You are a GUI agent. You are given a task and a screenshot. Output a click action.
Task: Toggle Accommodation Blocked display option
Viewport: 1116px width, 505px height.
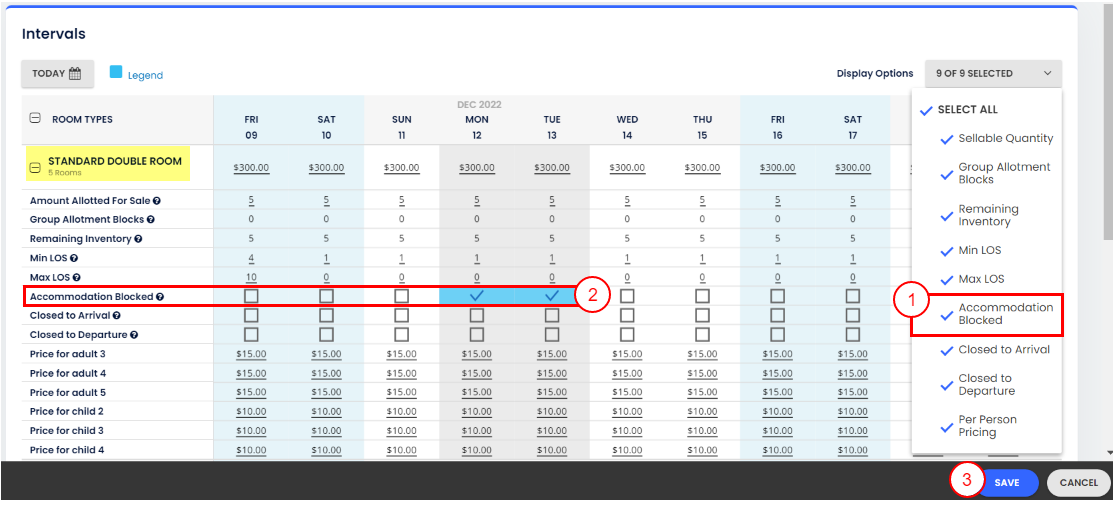tap(996, 314)
